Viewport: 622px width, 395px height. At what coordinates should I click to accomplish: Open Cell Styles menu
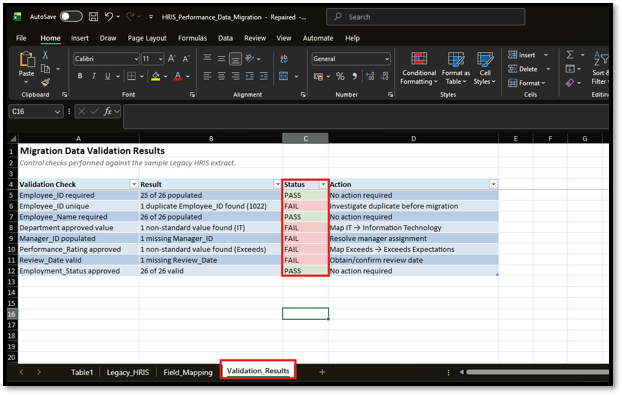pyautogui.click(x=485, y=68)
